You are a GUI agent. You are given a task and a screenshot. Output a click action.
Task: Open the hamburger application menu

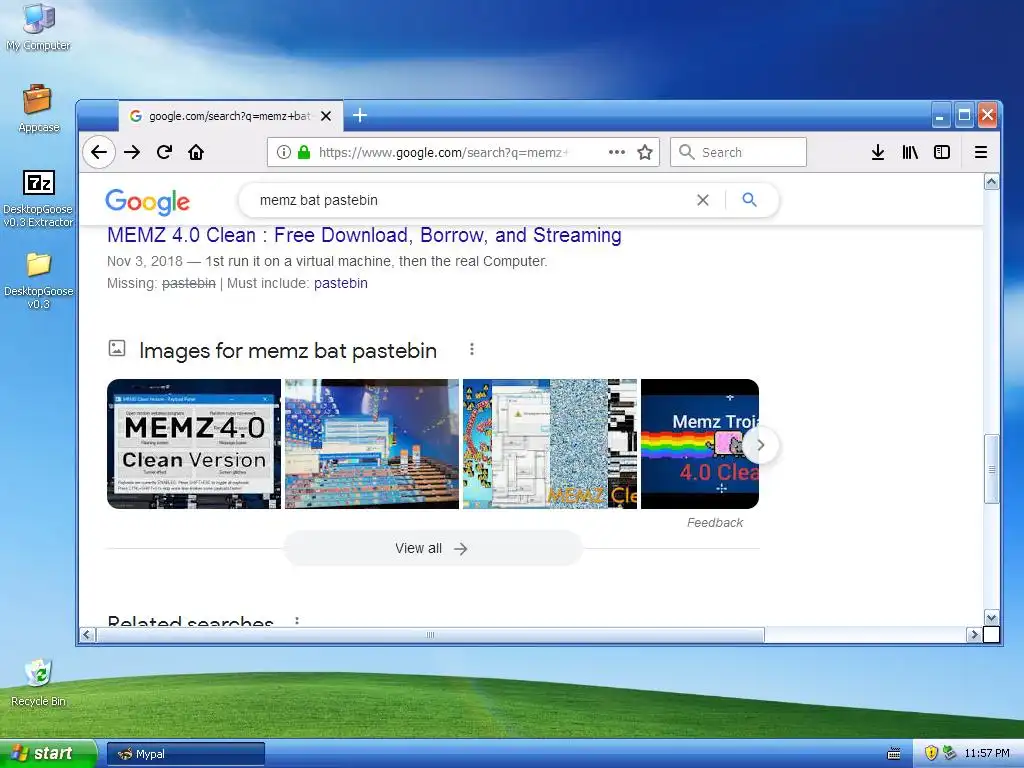tap(980, 152)
